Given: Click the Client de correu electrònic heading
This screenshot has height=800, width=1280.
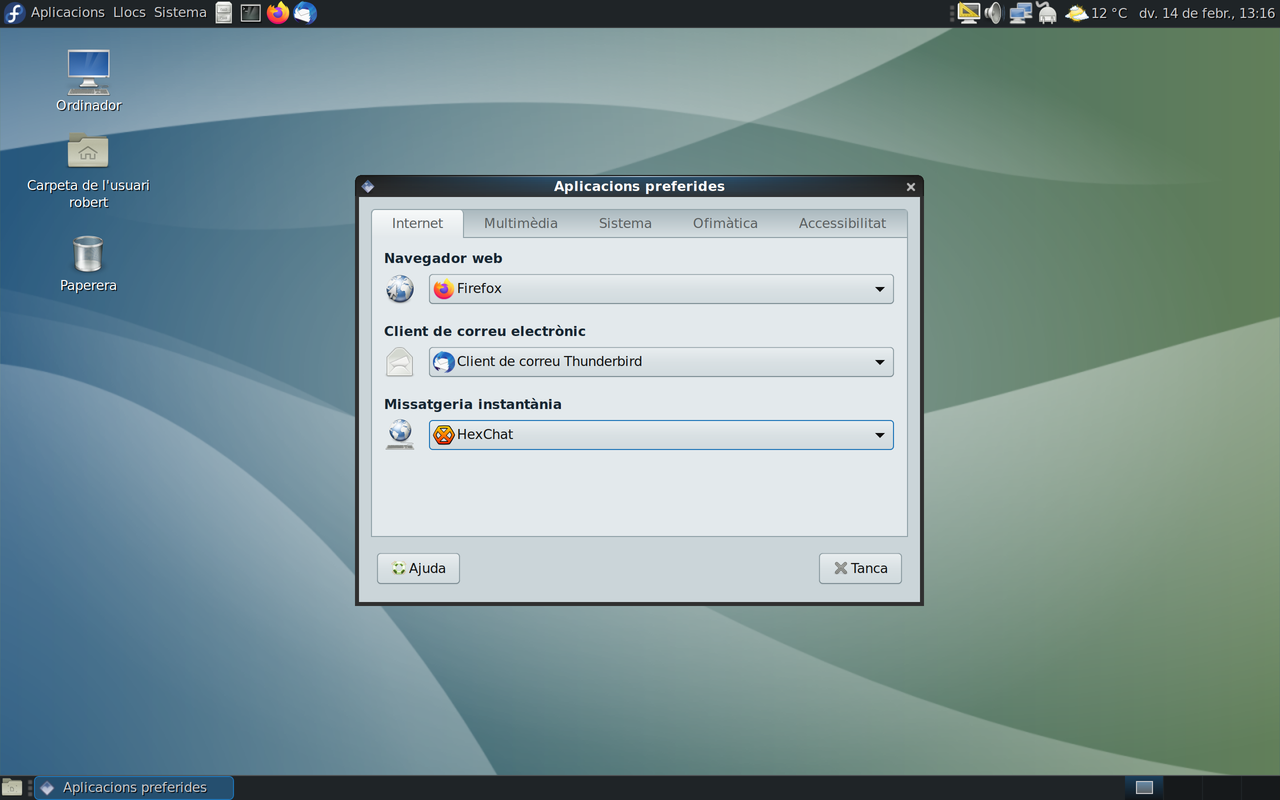Looking at the screenshot, I should tap(485, 331).
